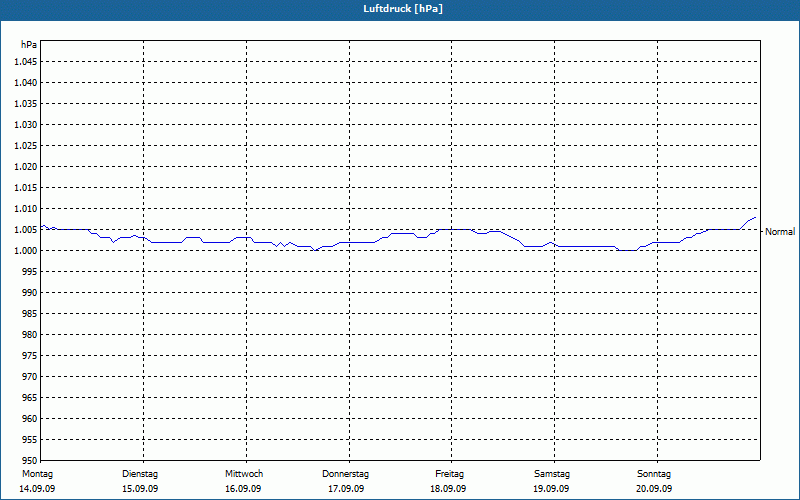Click the date 15.09.09
The height and width of the screenshot is (500, 800).
point(140,489)
